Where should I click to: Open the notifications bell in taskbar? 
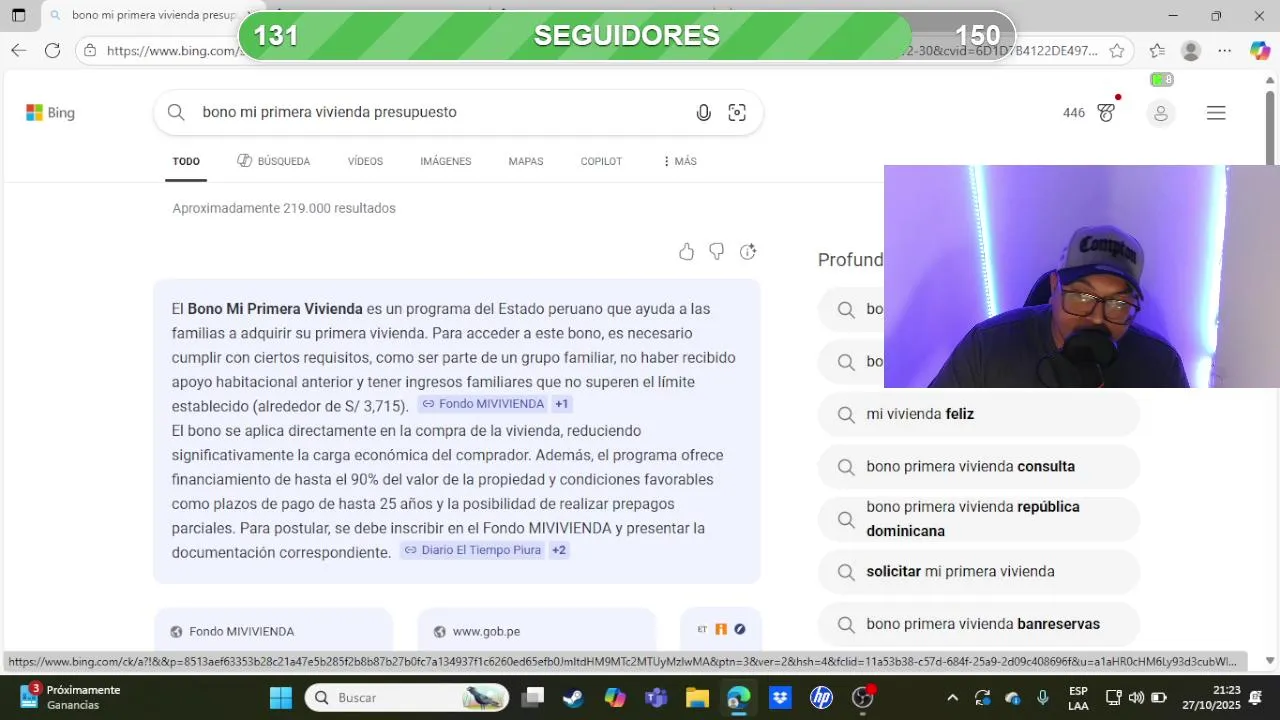[1256, 697]
